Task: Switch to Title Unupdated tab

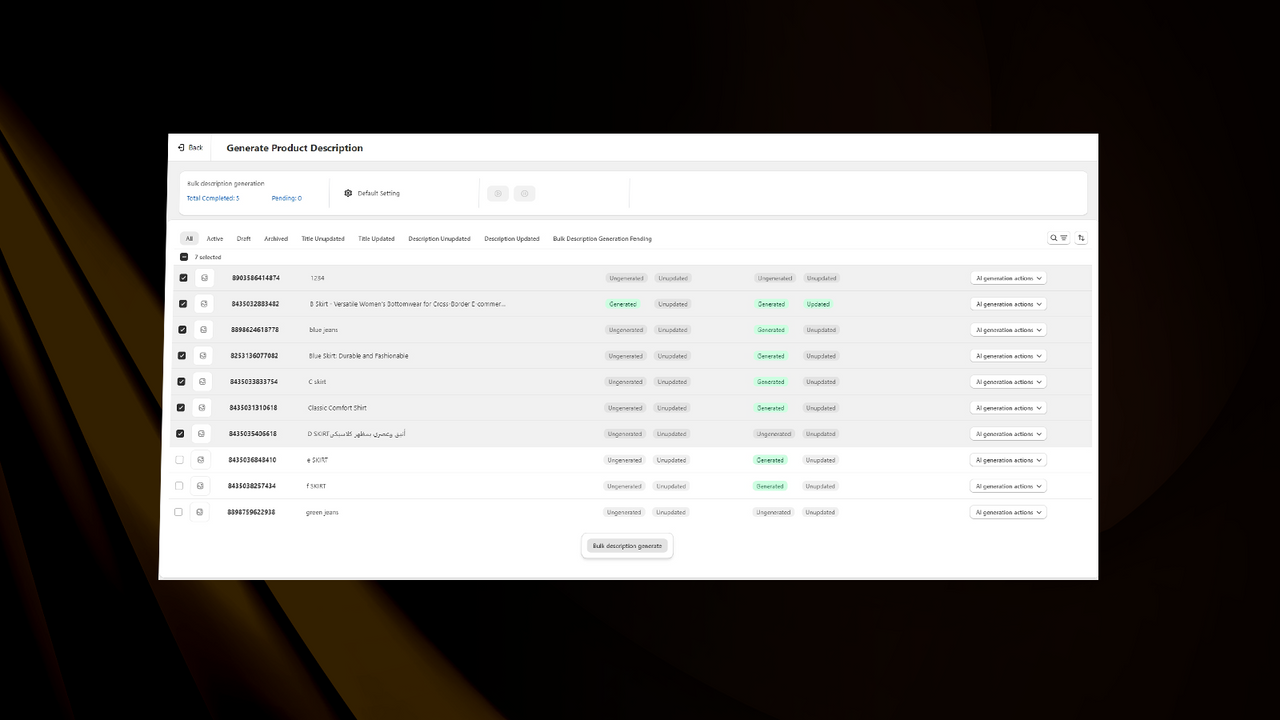Action: 323,239
